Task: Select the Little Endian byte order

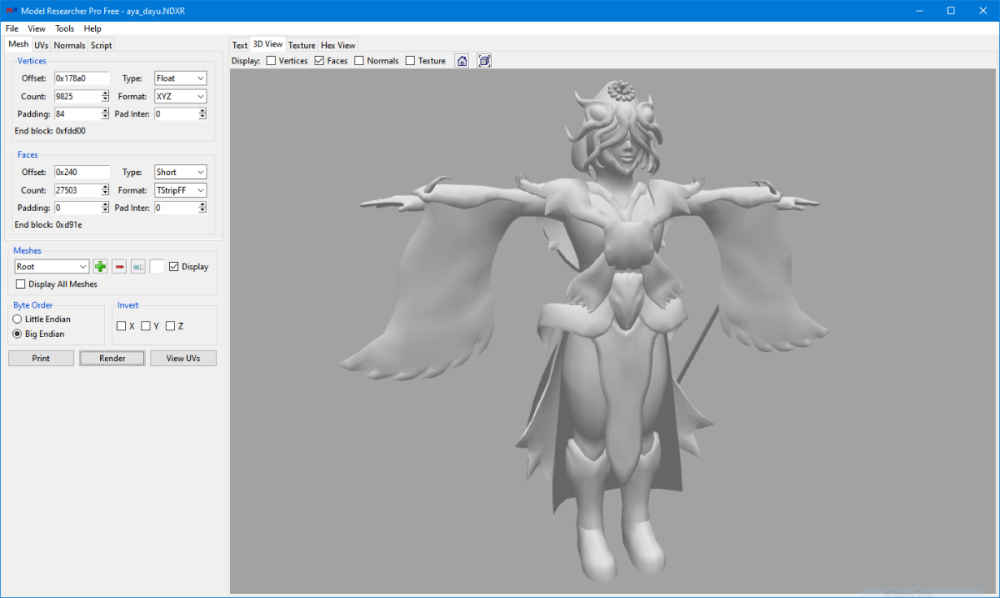Action: coord(17,319)
